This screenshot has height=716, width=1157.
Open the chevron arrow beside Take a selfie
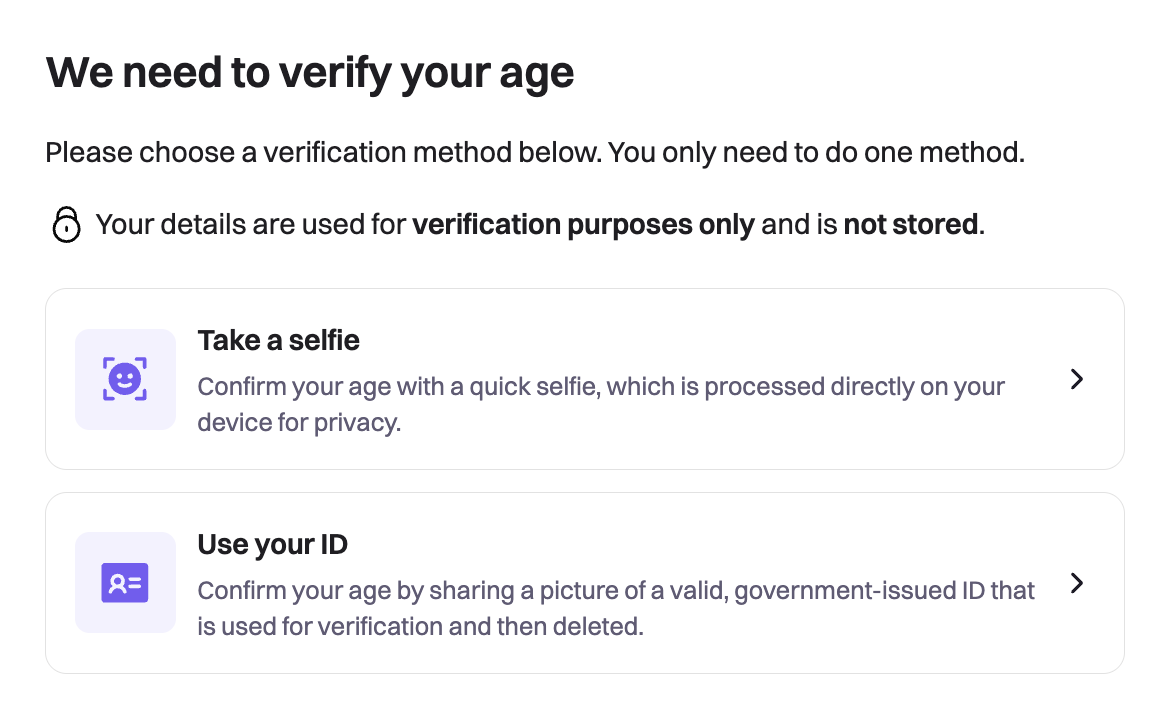click(1076, 379)
